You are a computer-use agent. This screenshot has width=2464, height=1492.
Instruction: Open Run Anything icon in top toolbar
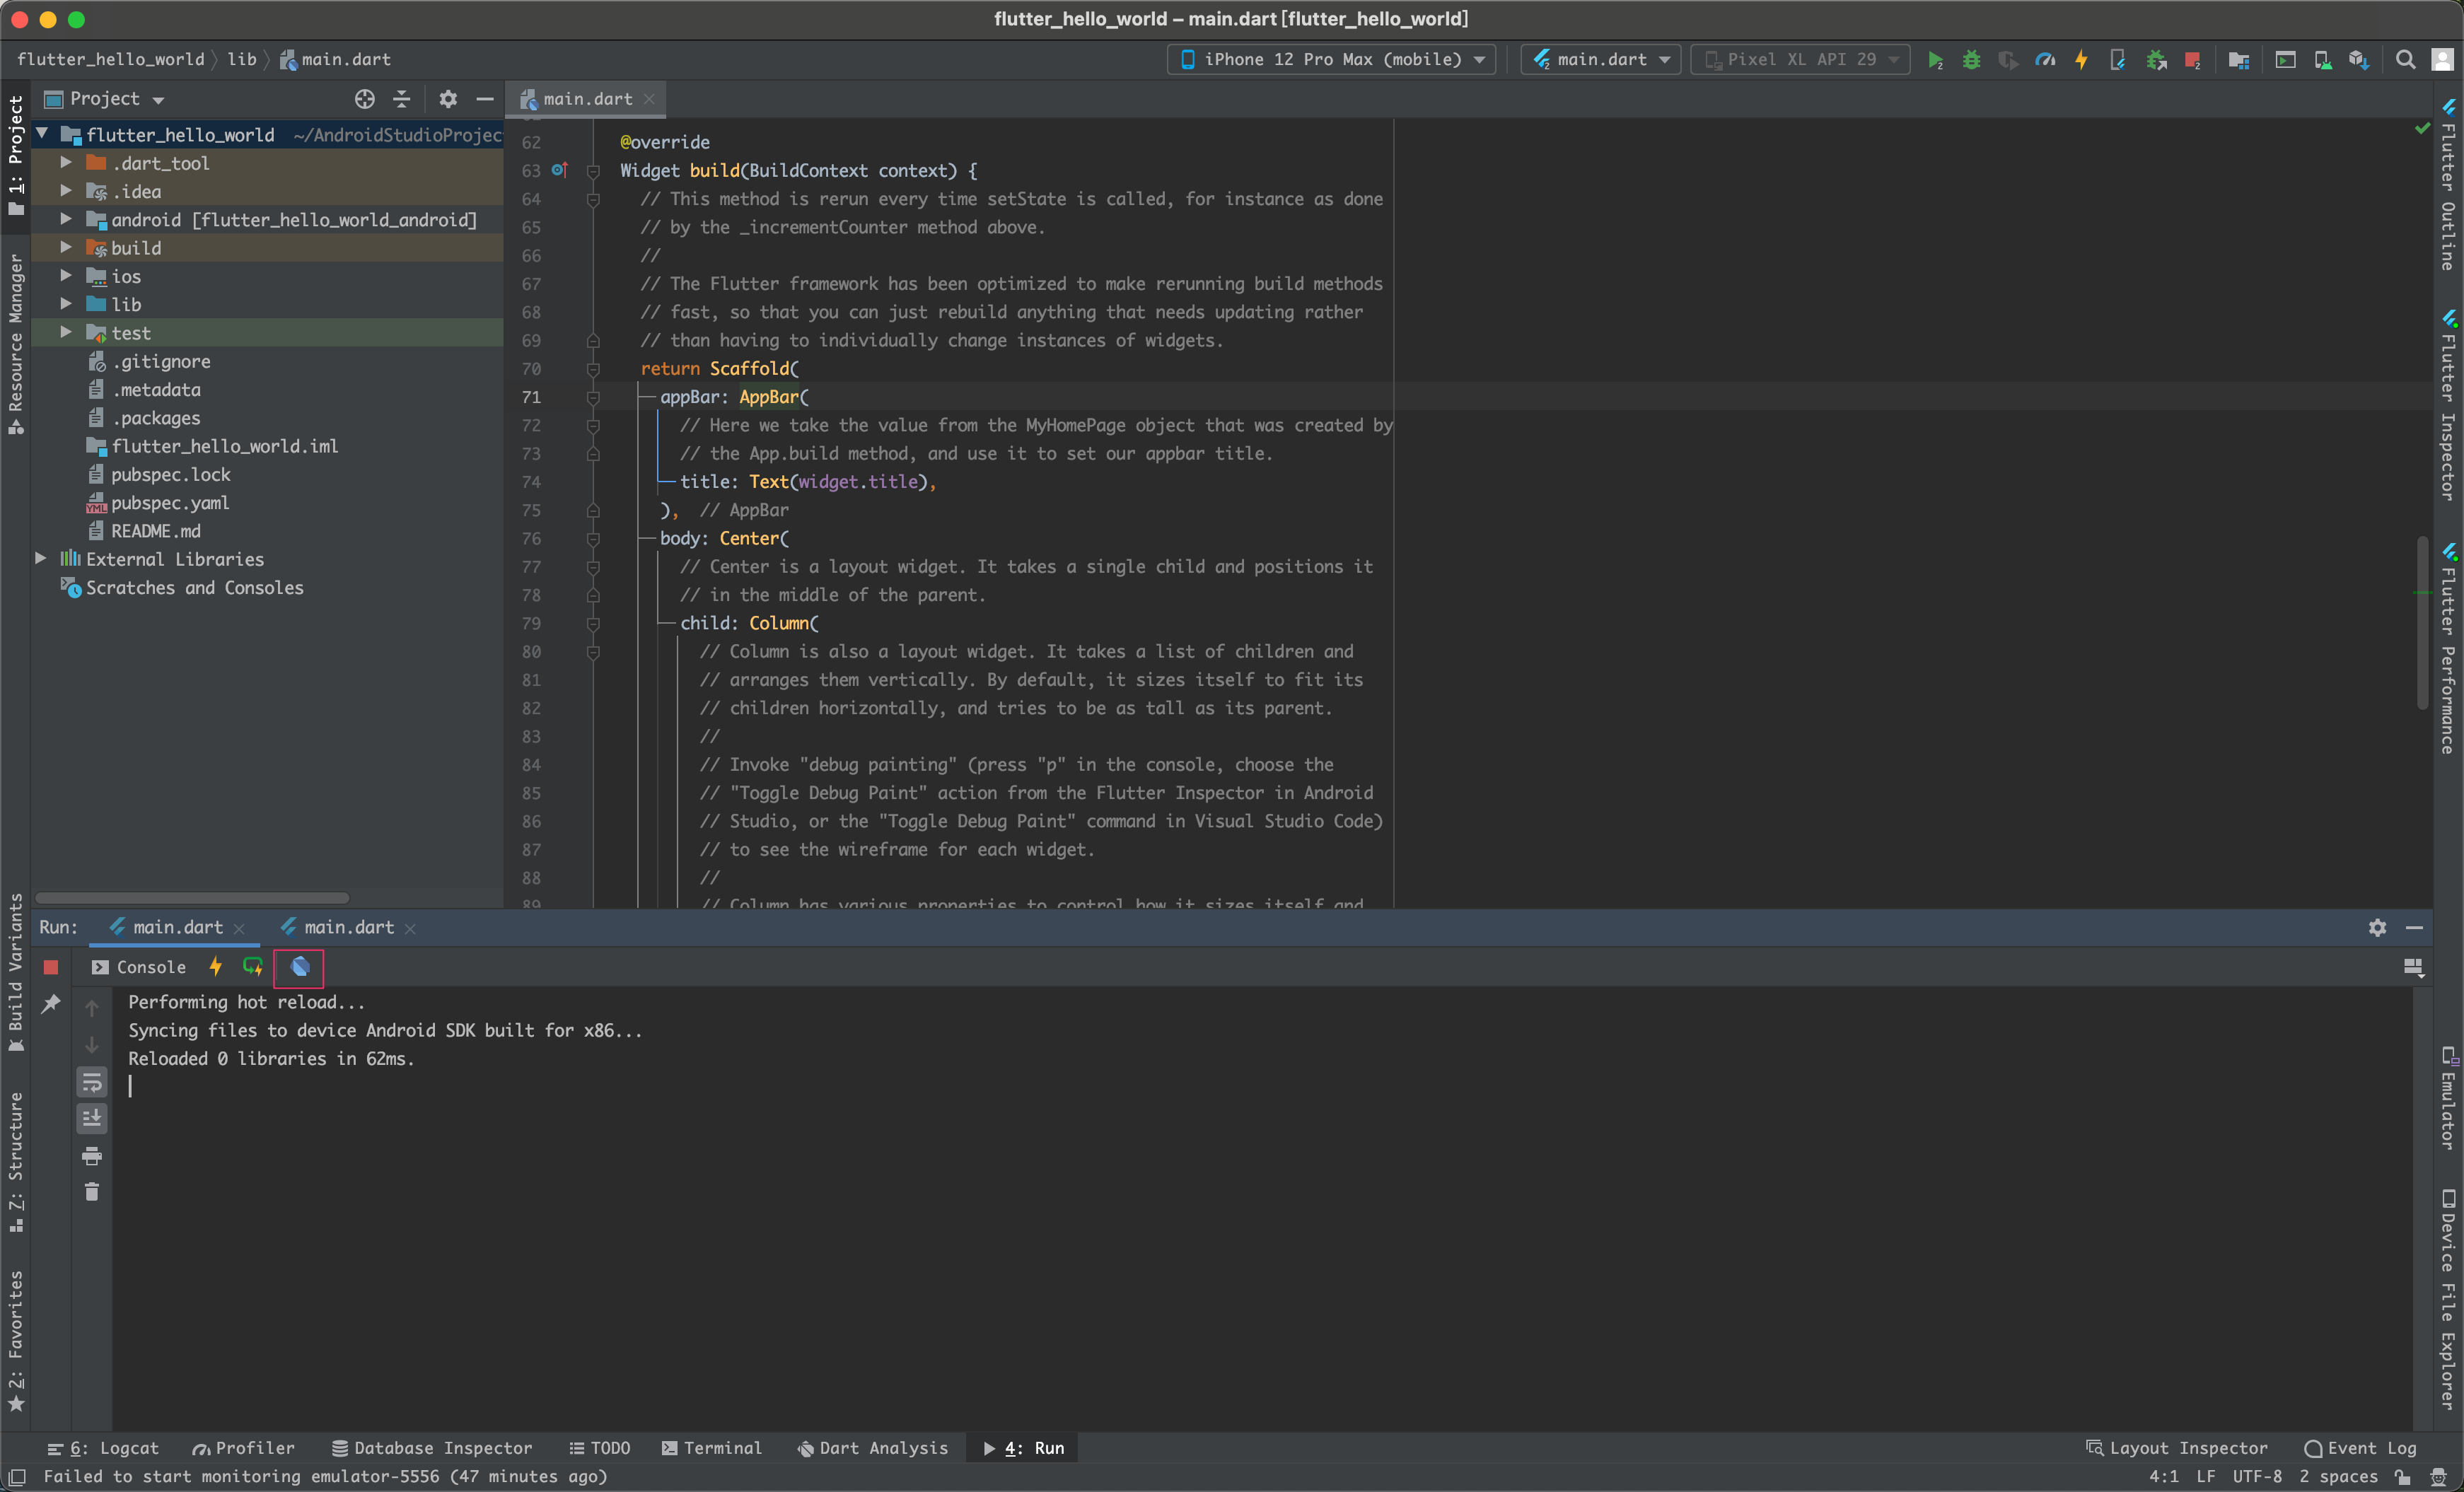tap(2285, 60)
